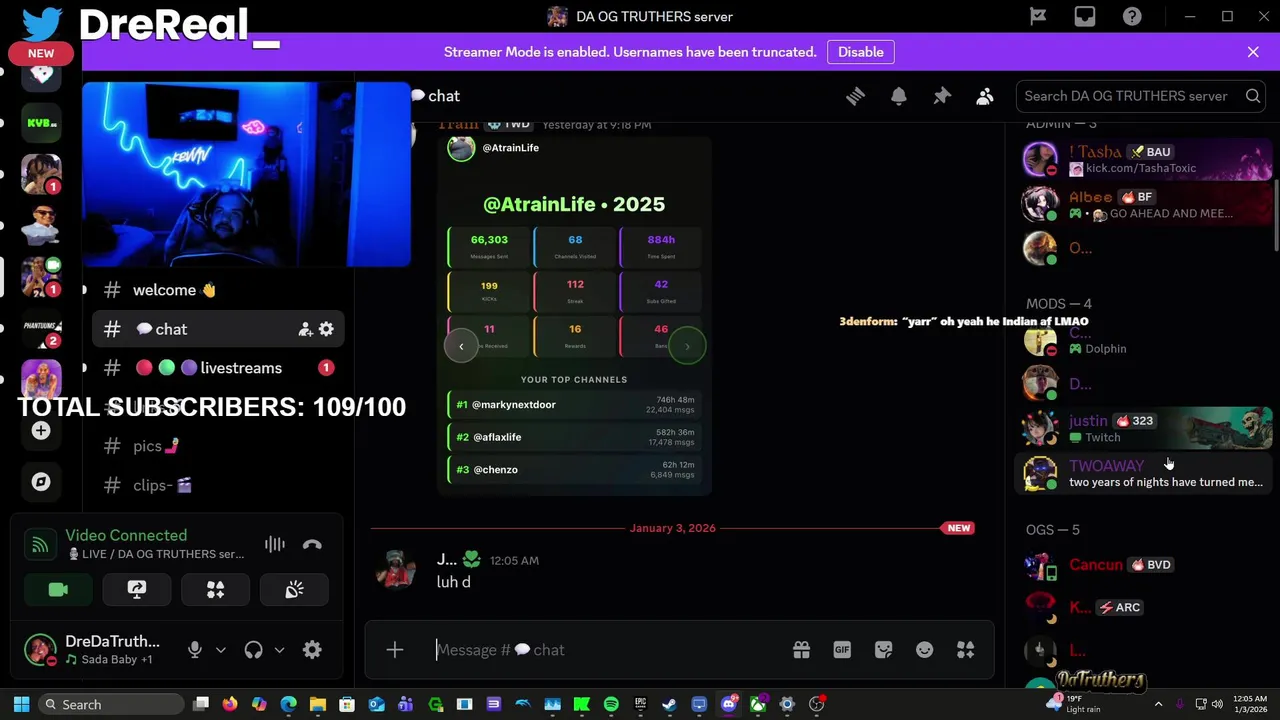The image size is (1280, 720).
Task: Open connection status signal icon
Action: [40, 545]
